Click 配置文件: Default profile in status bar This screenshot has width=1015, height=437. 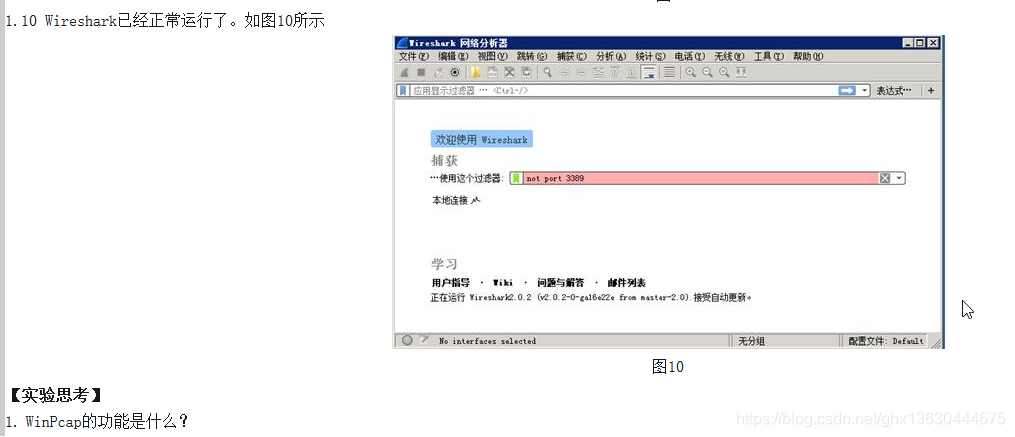click(886, 341)
